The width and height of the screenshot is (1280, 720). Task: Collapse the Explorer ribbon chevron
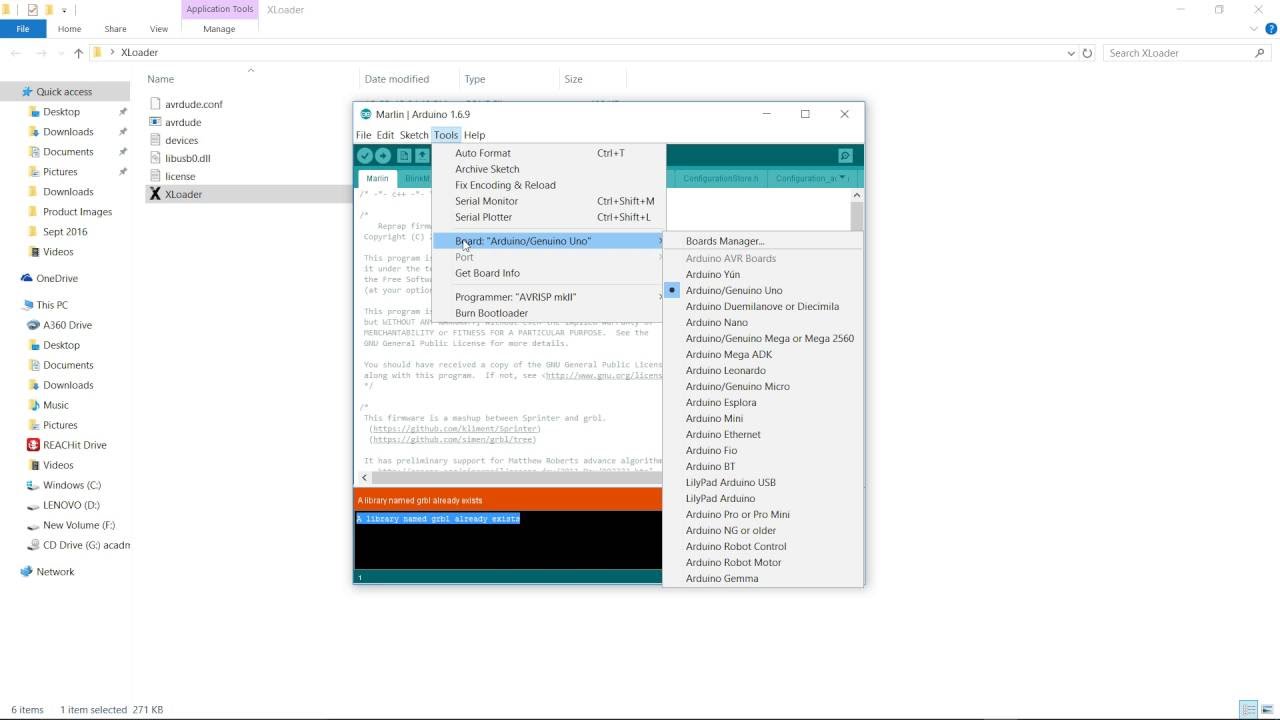point(1254,29)
